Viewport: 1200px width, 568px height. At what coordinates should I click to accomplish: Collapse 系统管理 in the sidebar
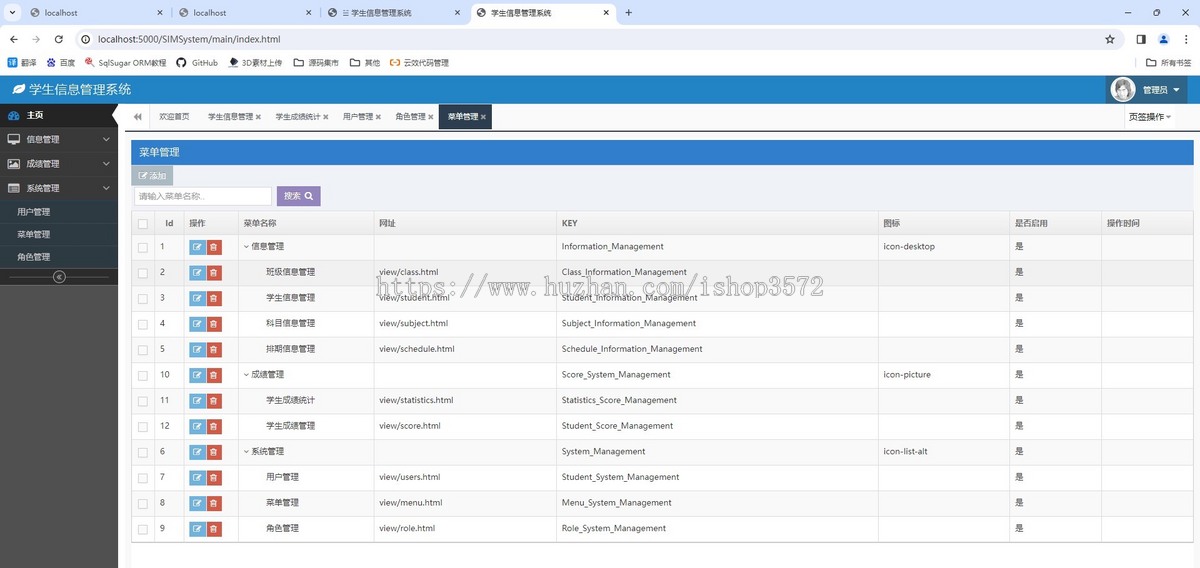pos(59,188)
